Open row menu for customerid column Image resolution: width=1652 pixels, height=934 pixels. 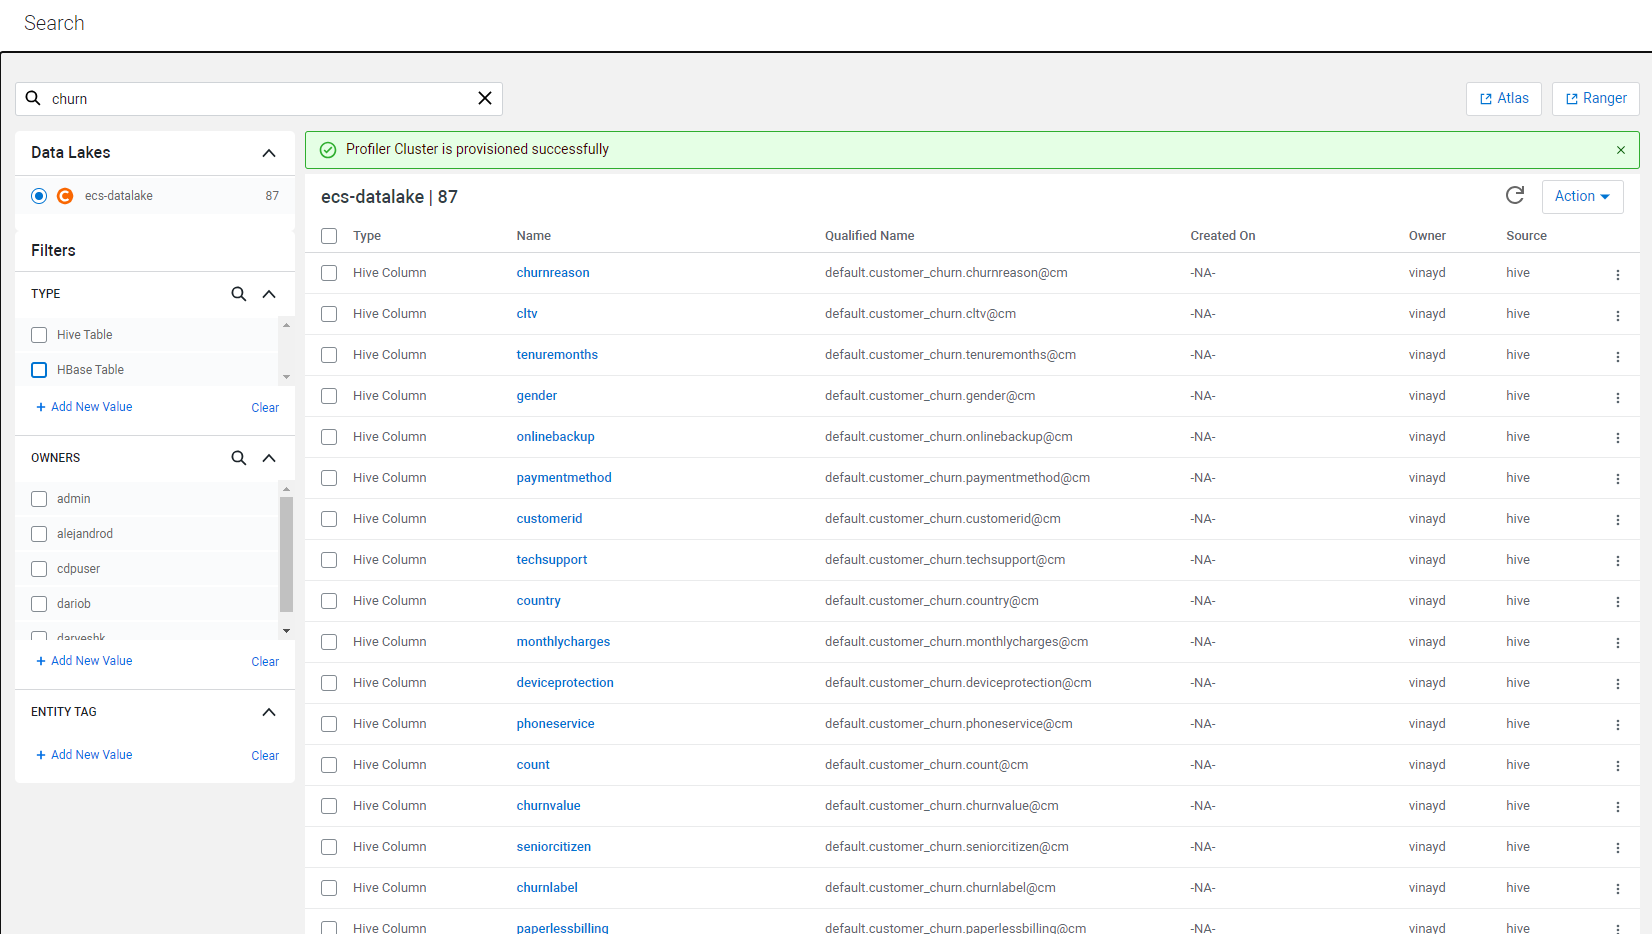pyautogui.click(x=1618, y=520)
